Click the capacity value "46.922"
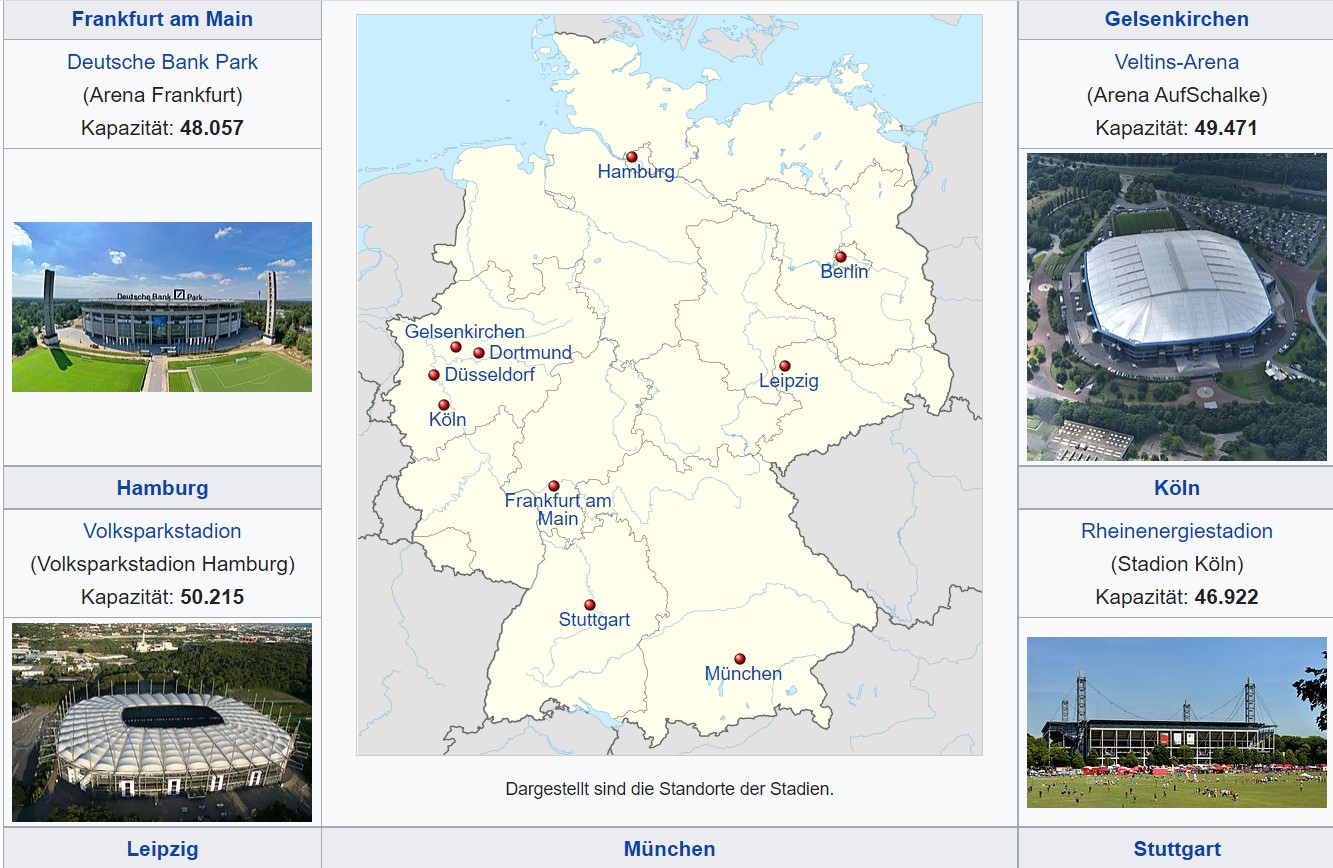1333x868 pixels. [x=1226, y=597]
